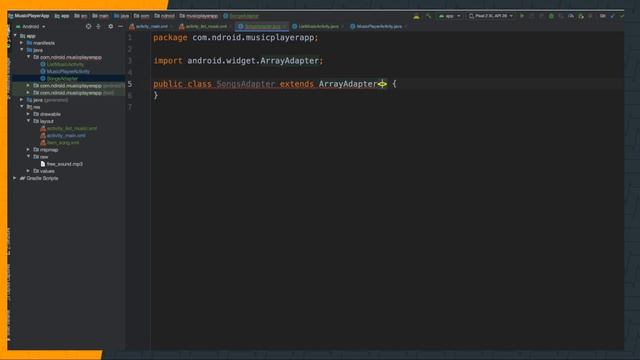Click the activity_list_music.xml layout file icon

tap(43, 129)
